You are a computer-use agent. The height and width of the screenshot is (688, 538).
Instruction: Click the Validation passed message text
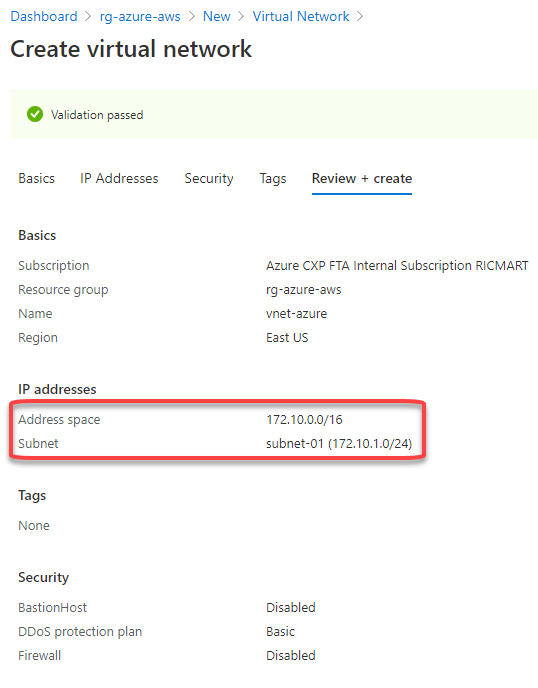click(x=97, y=115)
